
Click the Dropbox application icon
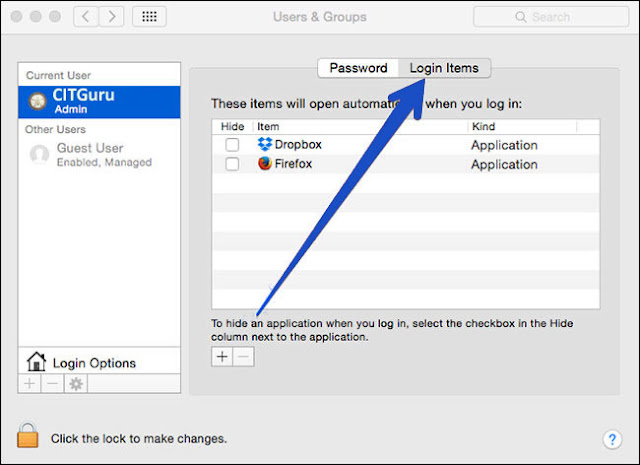click(265, 145)
